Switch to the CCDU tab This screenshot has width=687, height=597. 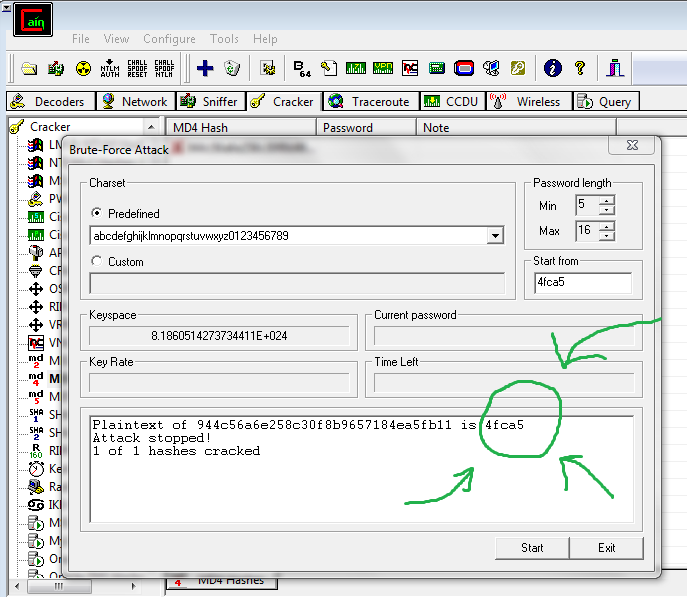click(x=452, y=102)
